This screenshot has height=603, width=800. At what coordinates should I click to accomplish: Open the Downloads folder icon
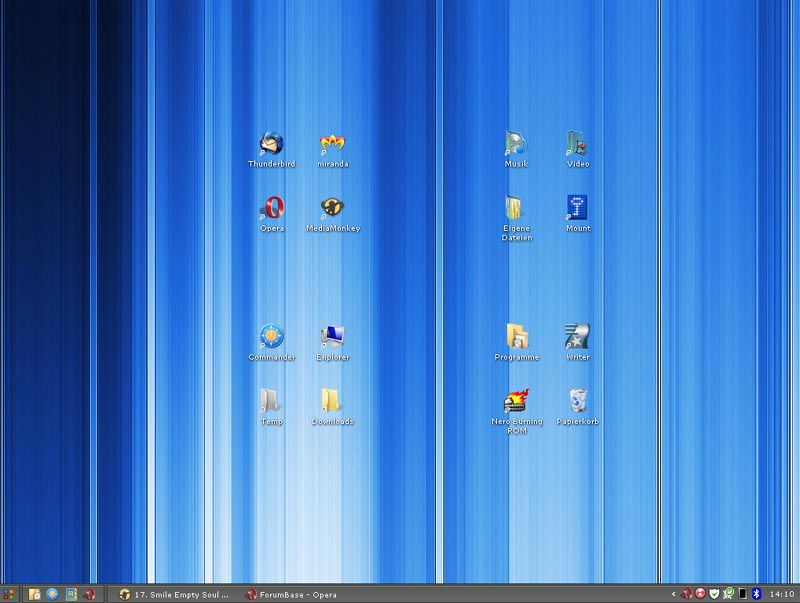coord(333,407)
